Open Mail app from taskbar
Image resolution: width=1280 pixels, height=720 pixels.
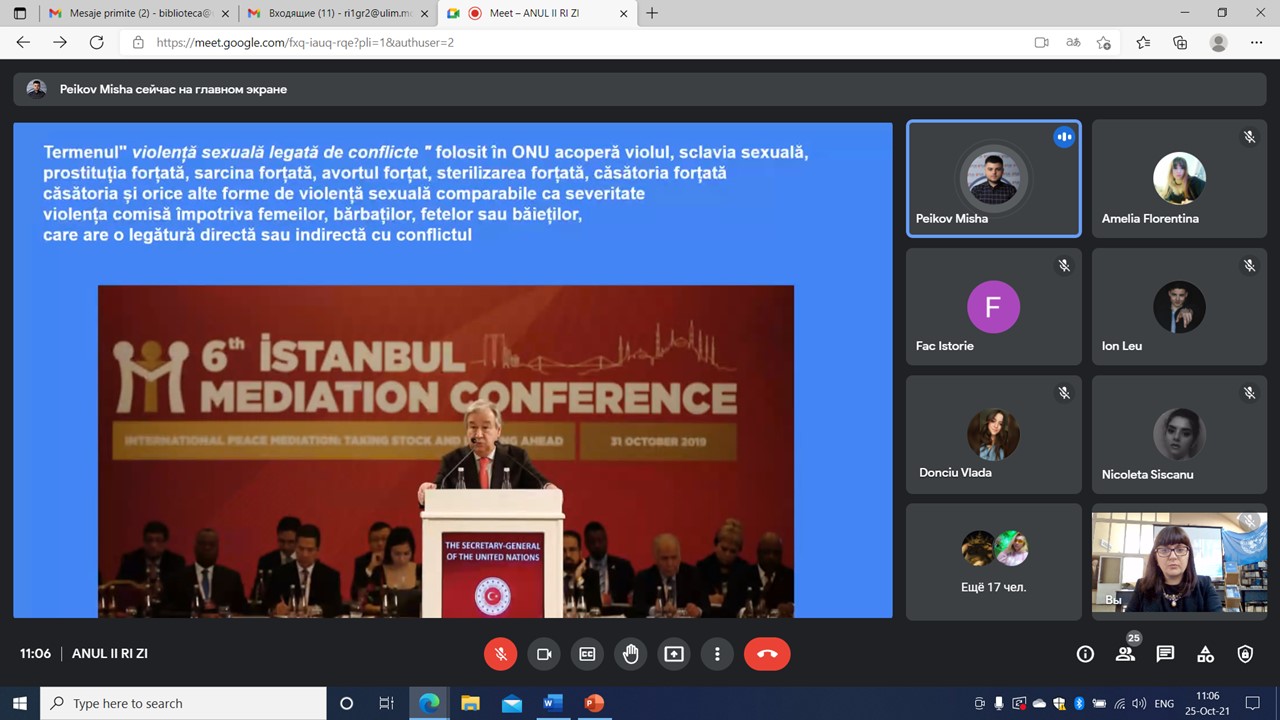tap(511, 703)
